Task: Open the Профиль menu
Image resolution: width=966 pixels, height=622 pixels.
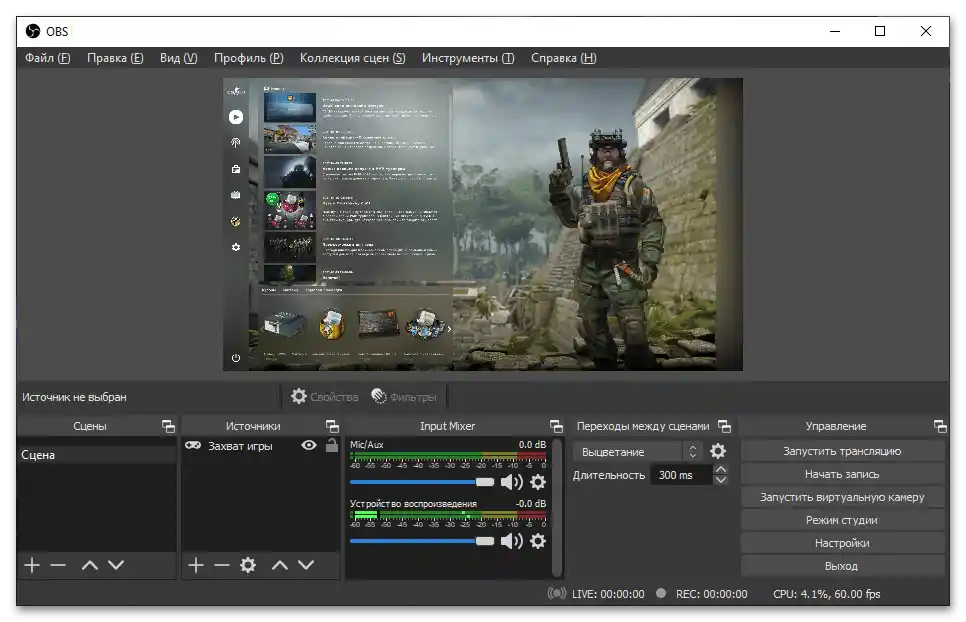Action: 248,58
